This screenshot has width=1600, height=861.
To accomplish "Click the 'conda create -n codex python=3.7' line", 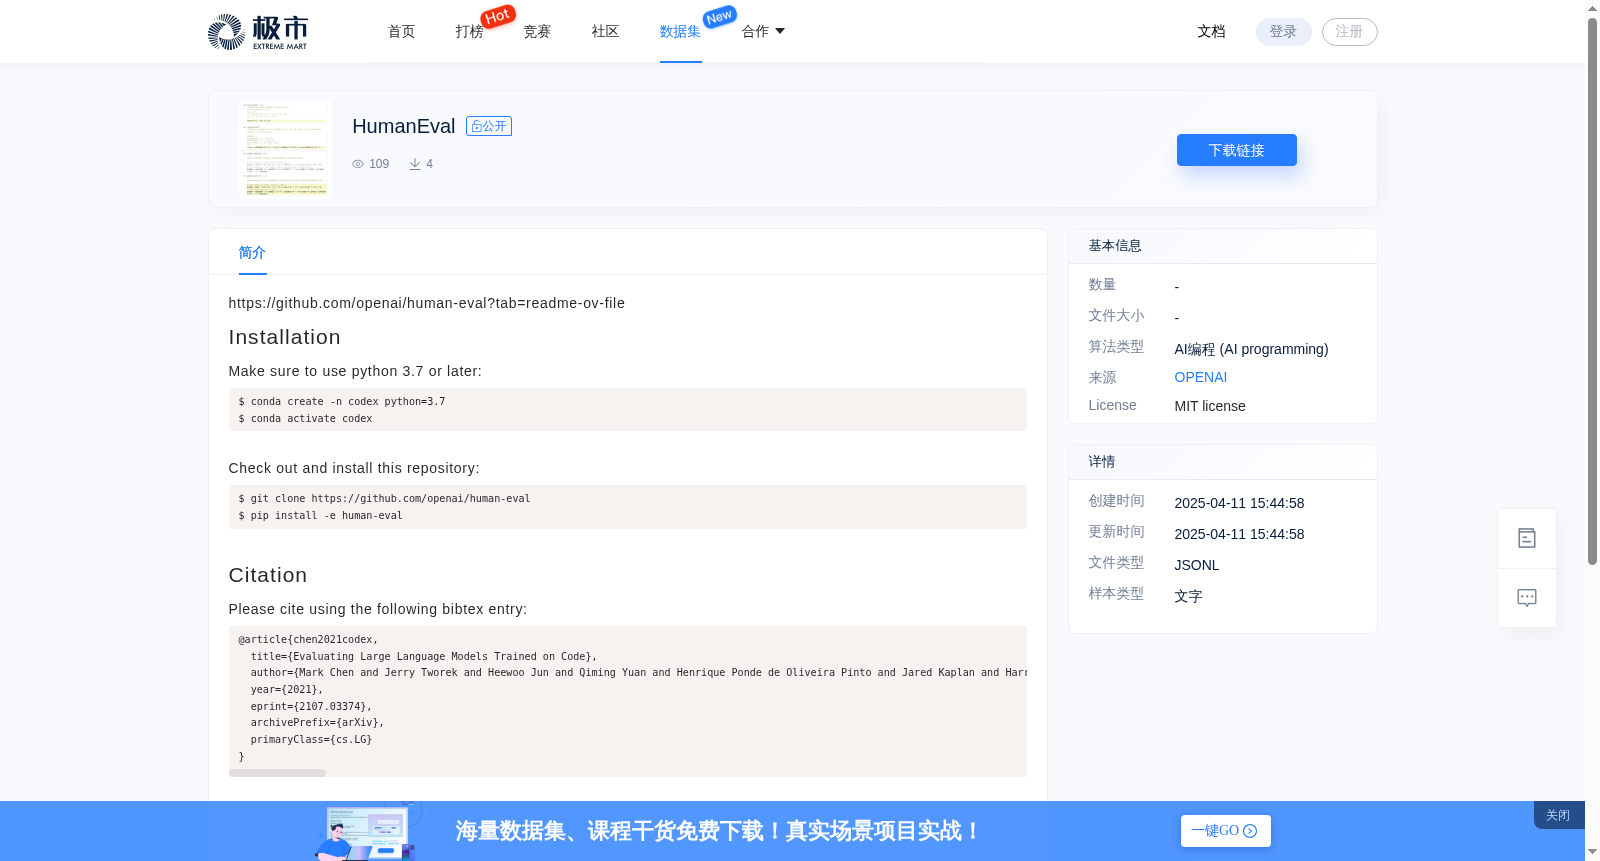I will click(342, 402).
